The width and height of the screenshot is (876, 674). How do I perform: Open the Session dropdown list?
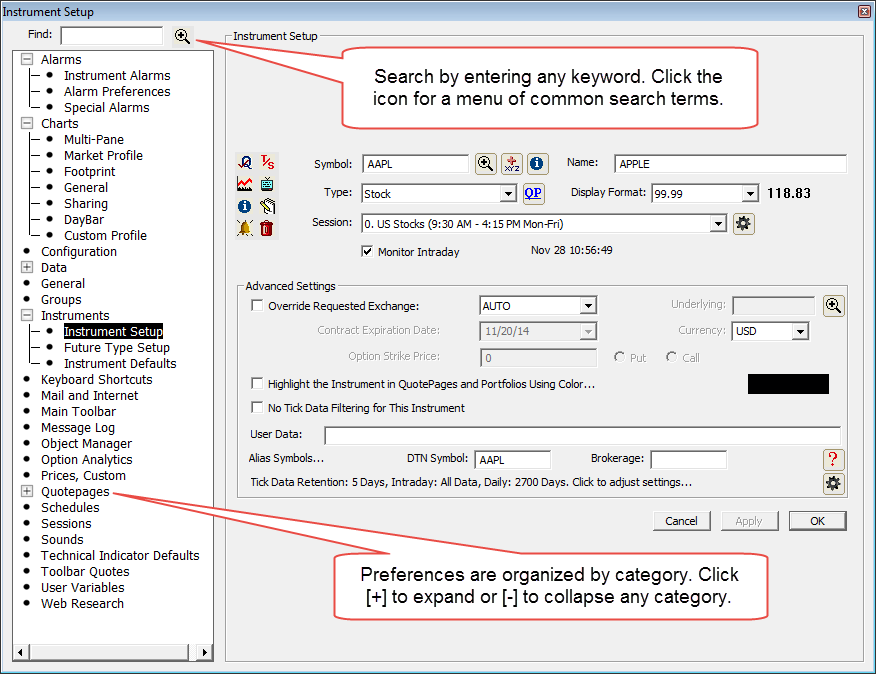[x=718, y=224]
